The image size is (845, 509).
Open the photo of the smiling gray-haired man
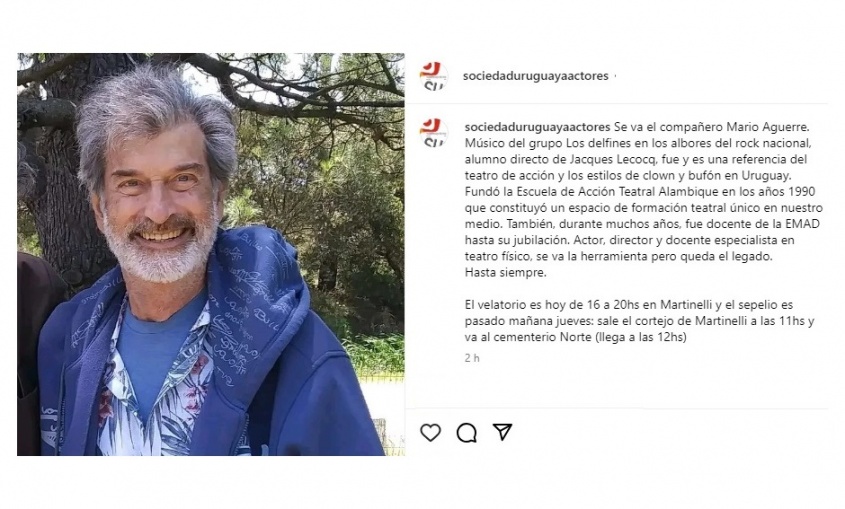click(x=211, y=254)
